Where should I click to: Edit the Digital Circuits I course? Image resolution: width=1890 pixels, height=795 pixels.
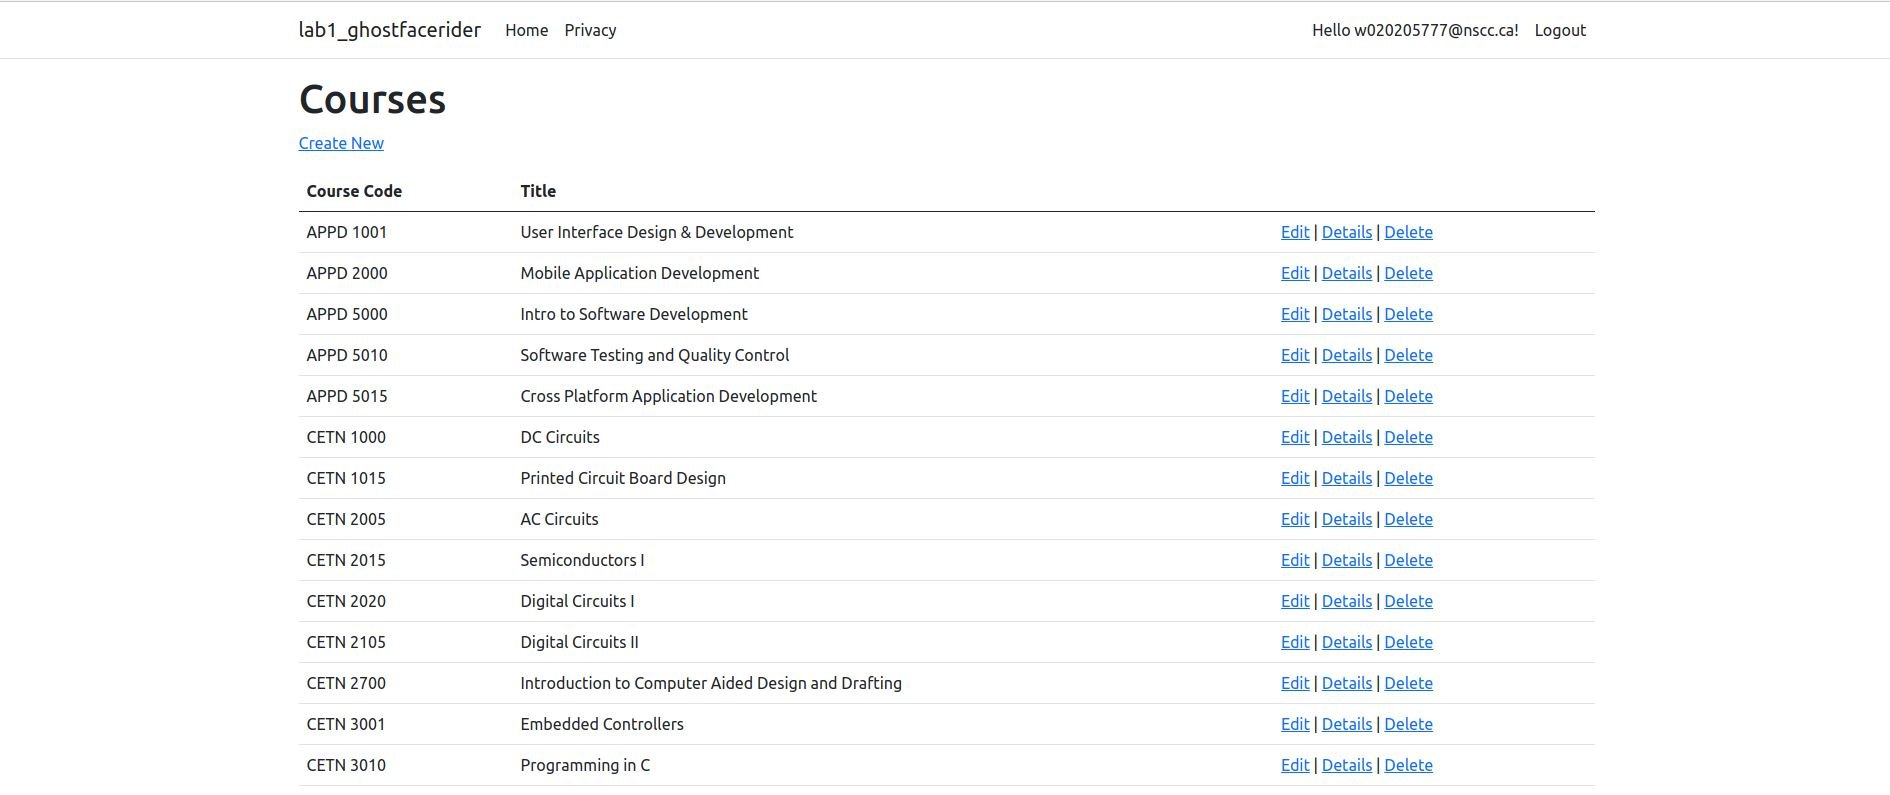(1294, 601)
